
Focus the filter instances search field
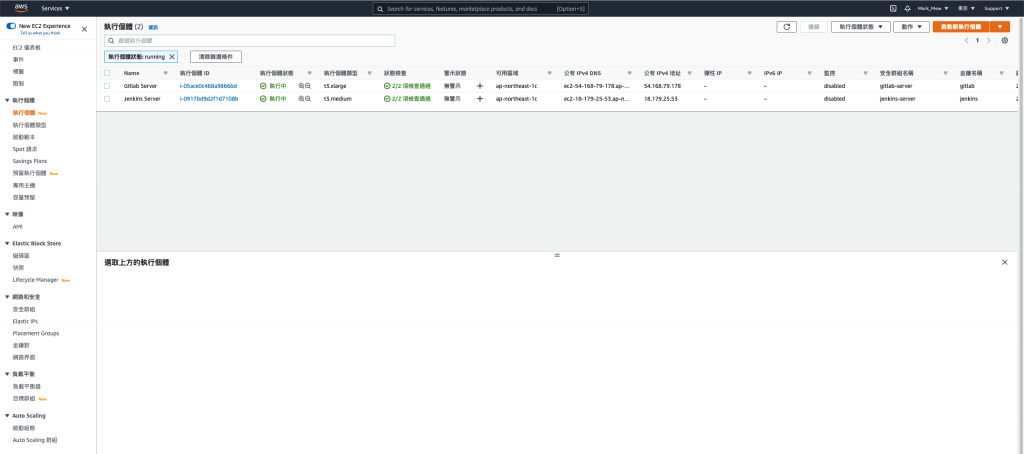[249, 41]
